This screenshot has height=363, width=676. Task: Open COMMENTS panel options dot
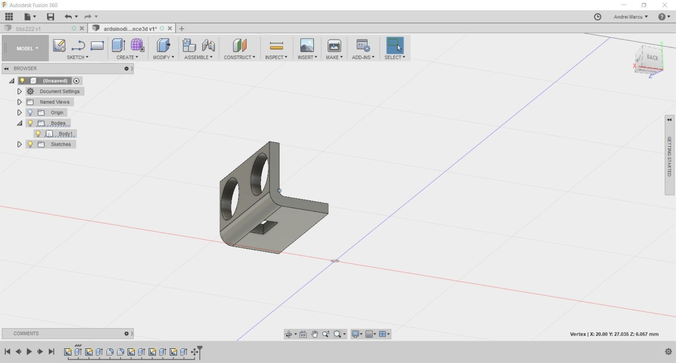126,334
